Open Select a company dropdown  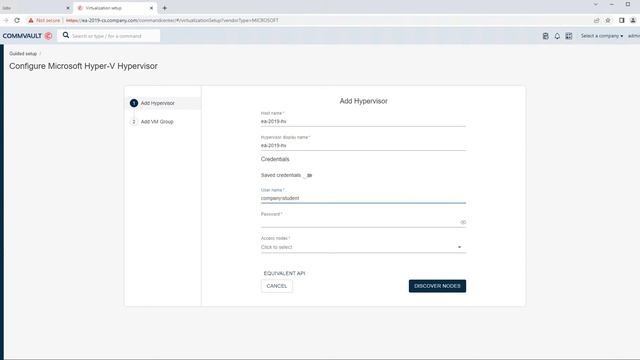click(x=602, y=36)
